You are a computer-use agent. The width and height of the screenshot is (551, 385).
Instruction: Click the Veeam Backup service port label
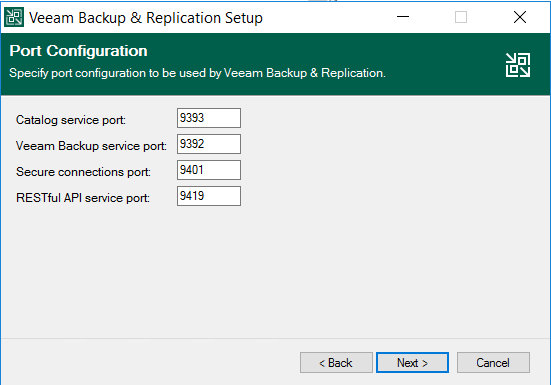point(91,146)
